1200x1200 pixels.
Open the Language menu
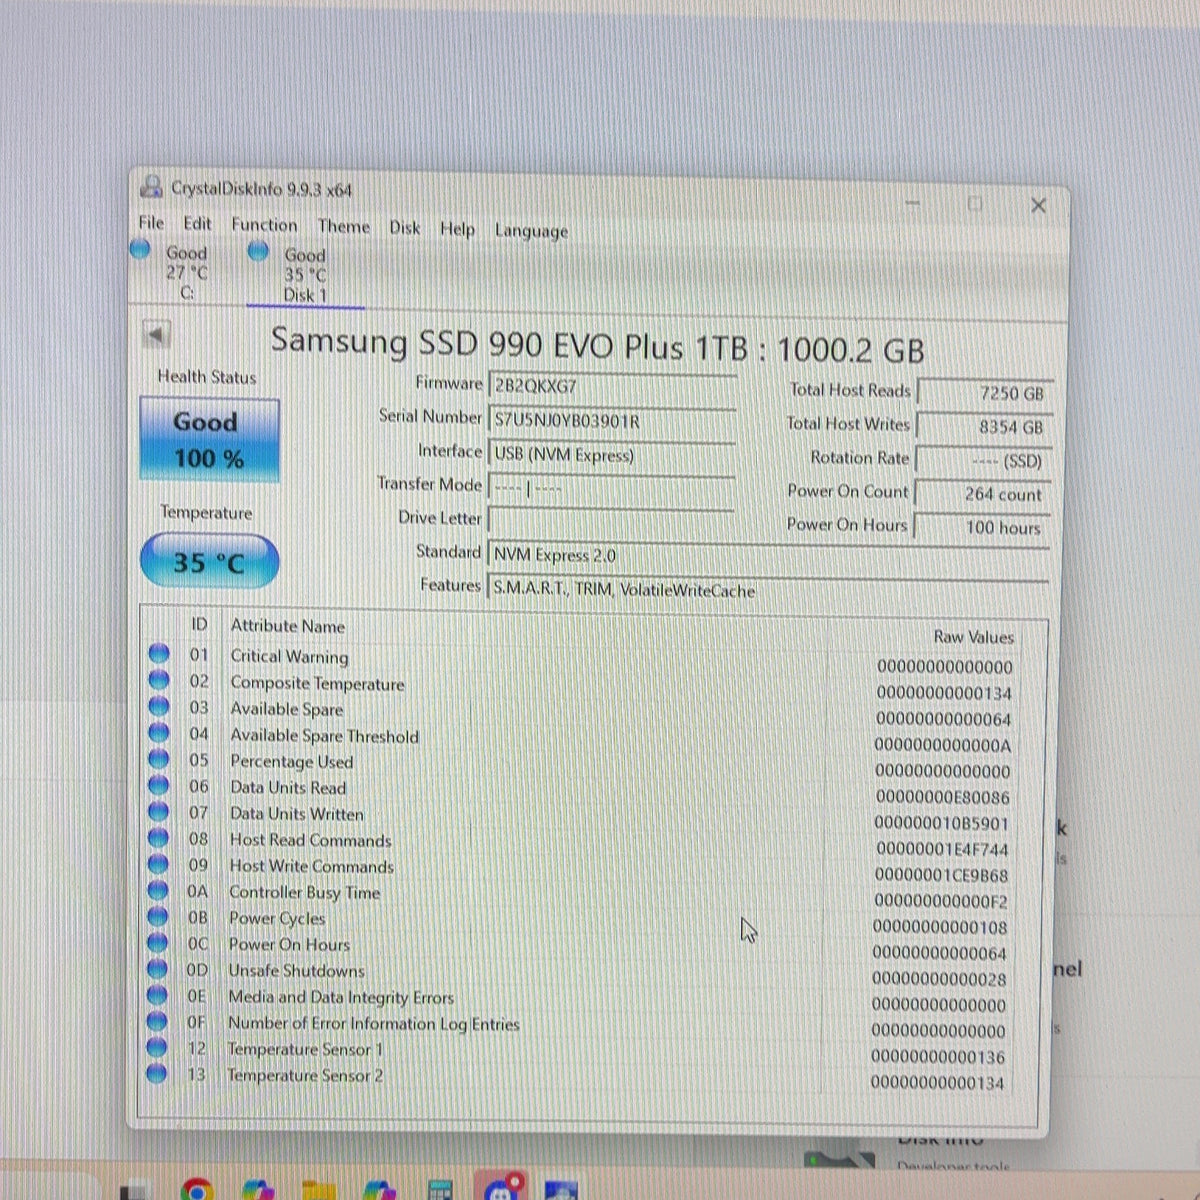click(x=531, y=231)
